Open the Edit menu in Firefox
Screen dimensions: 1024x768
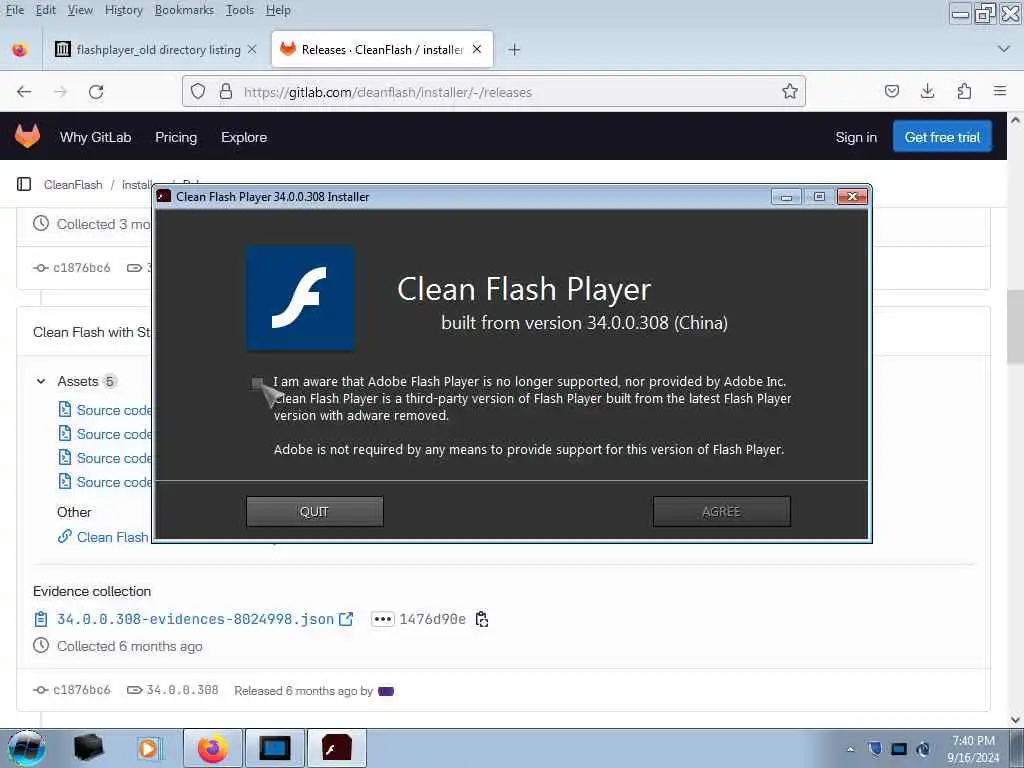pyautogui.click(x=45, y=10)
